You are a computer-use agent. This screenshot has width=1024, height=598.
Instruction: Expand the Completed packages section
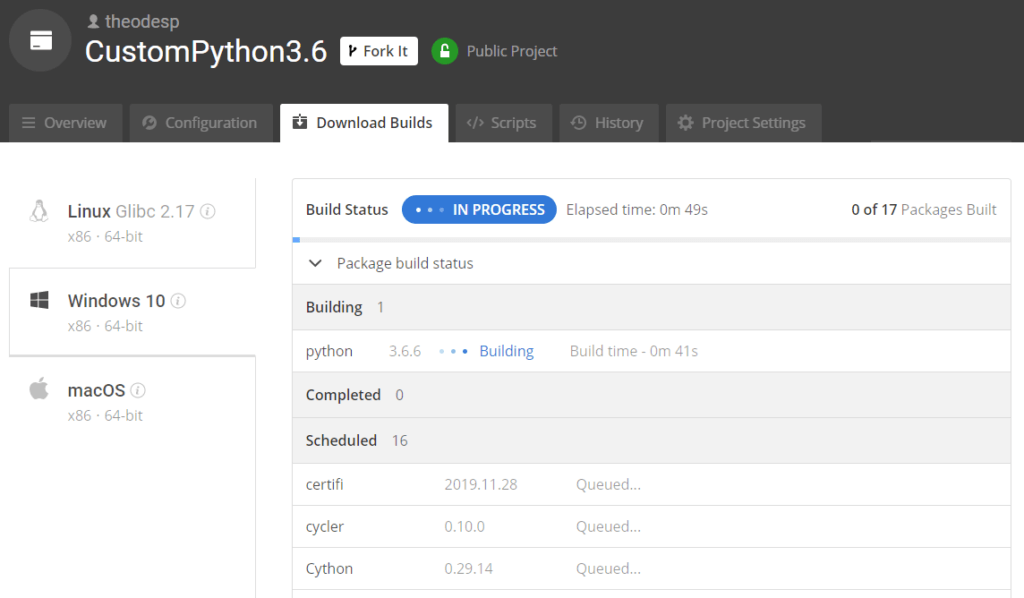click(343, 394)
